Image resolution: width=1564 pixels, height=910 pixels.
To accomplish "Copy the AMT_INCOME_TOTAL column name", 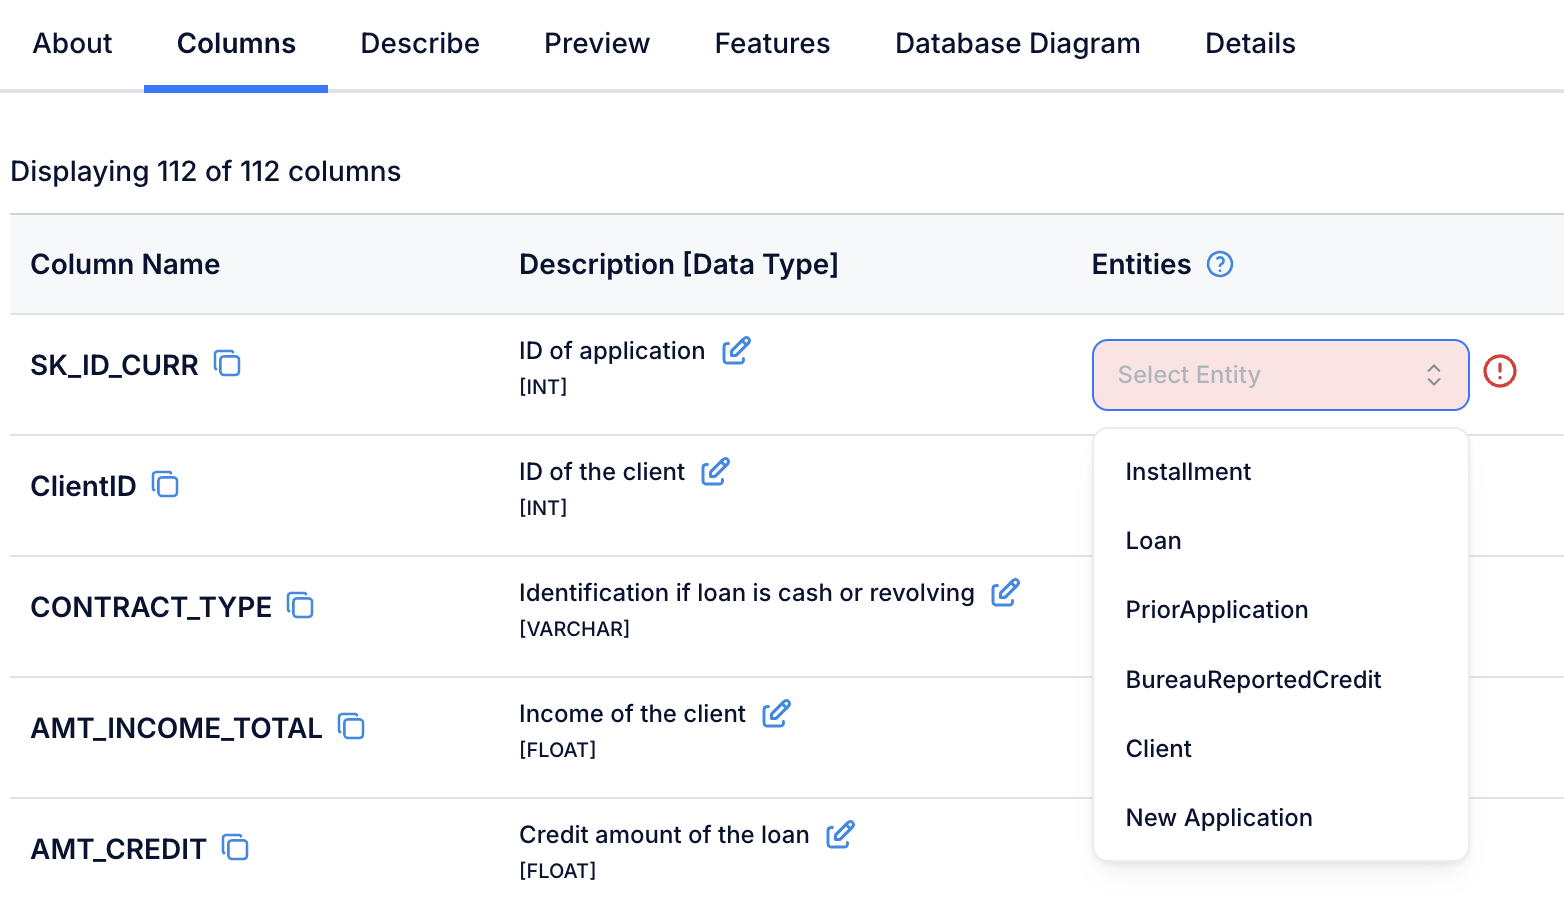I will coord(352,727).
